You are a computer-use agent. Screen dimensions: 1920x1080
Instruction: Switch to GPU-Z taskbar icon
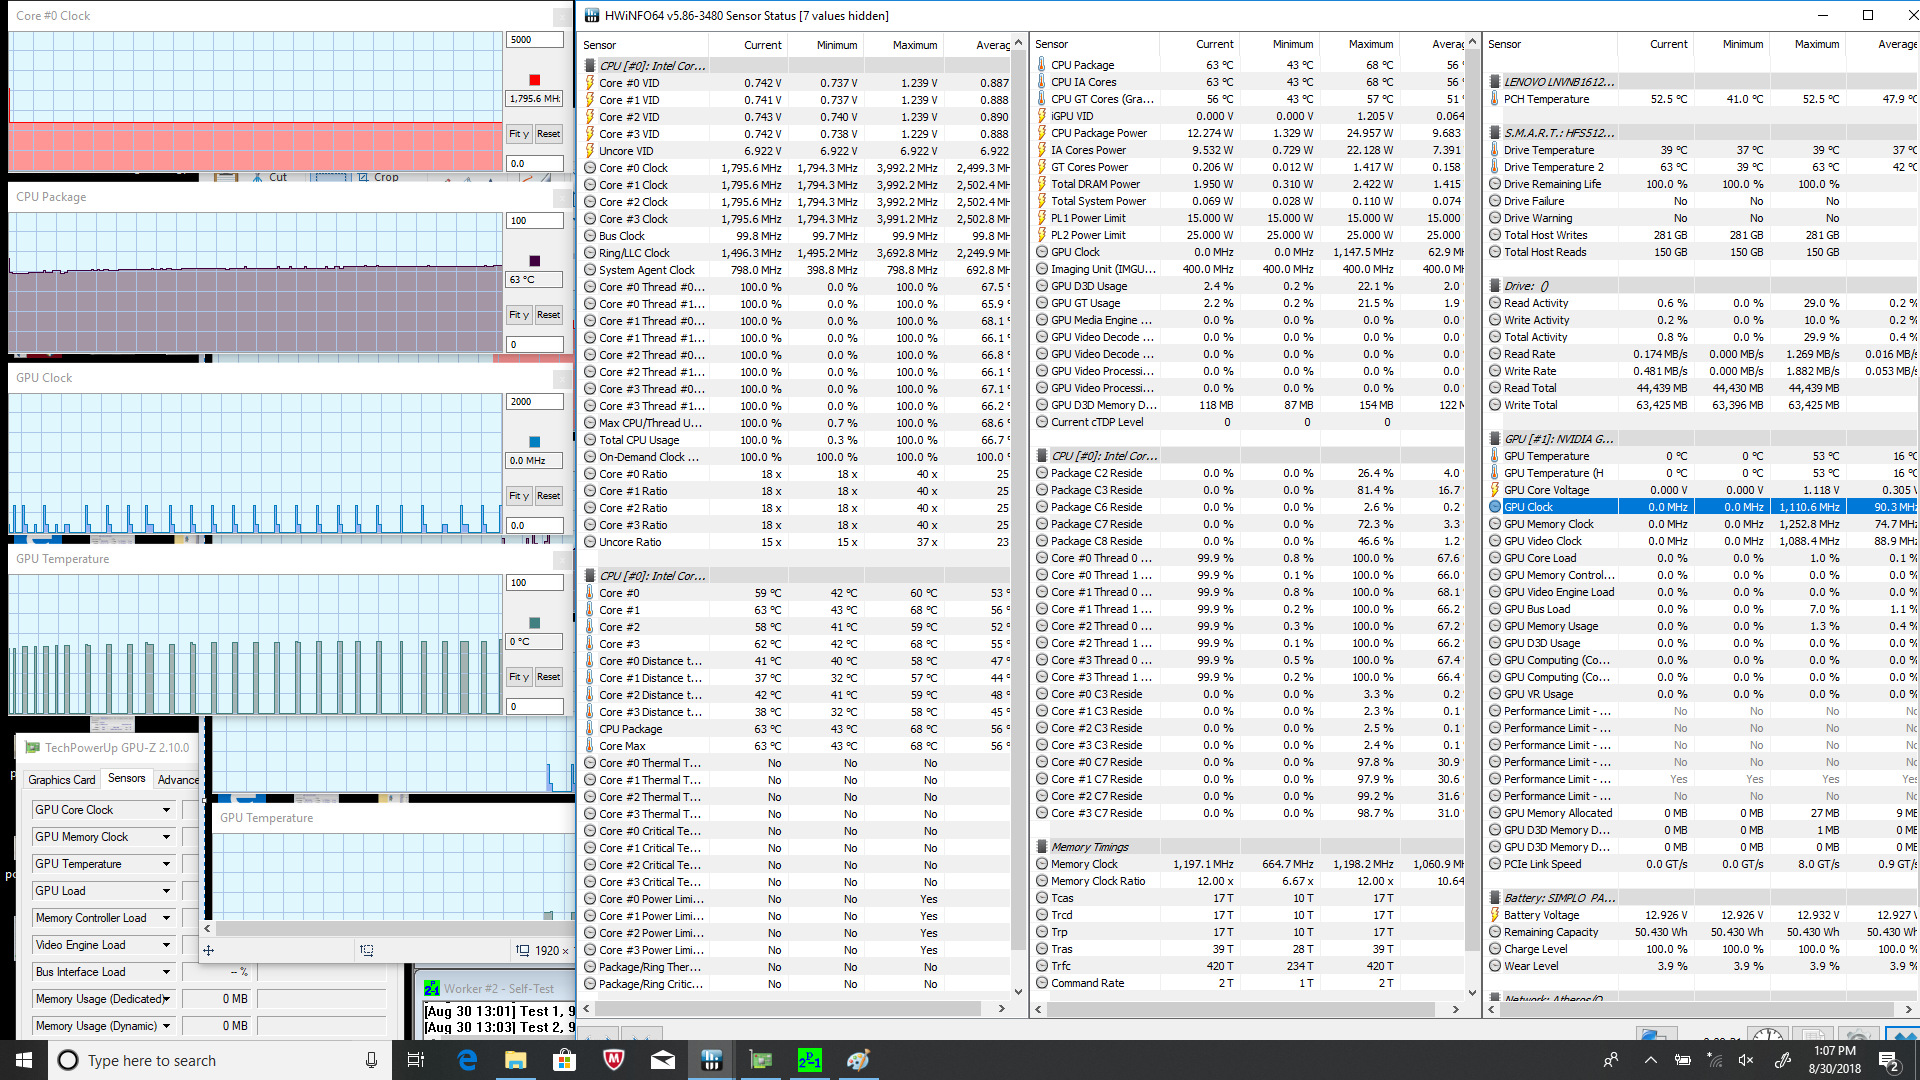[x=760, y=1060]
